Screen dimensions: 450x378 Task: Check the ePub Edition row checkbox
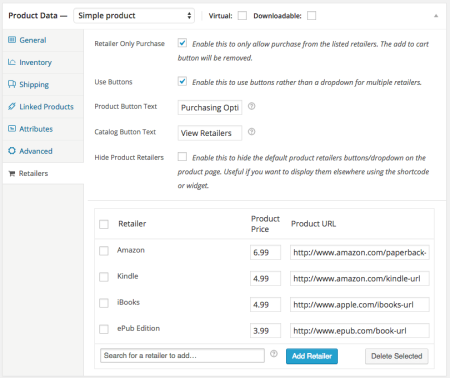point(104,329)
